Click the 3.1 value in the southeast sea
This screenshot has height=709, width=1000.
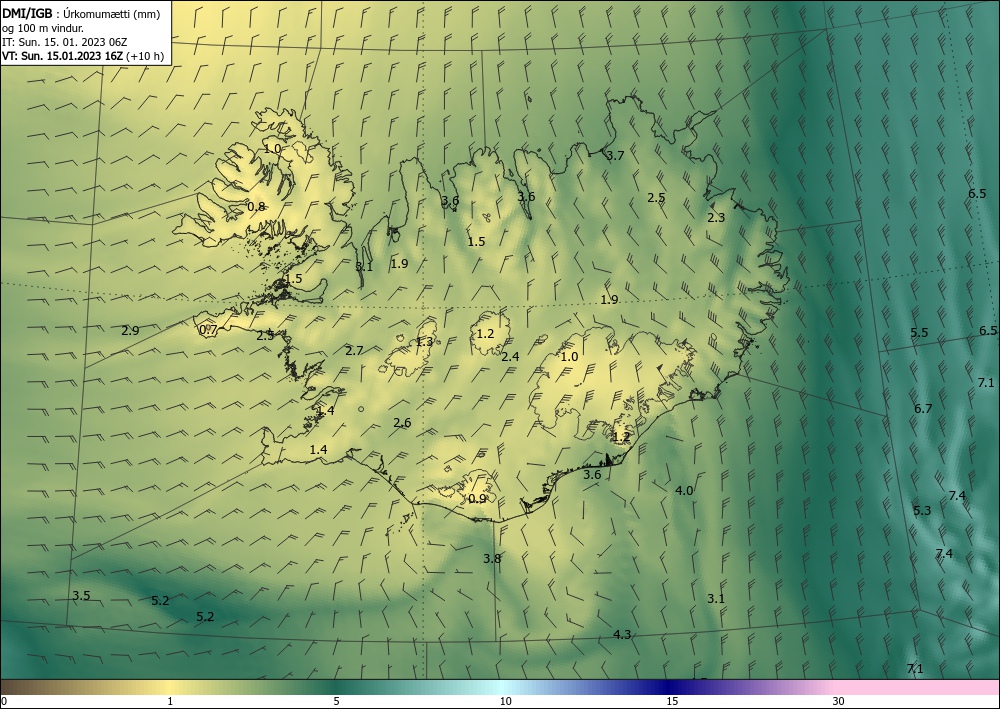[x=716, y=599]
